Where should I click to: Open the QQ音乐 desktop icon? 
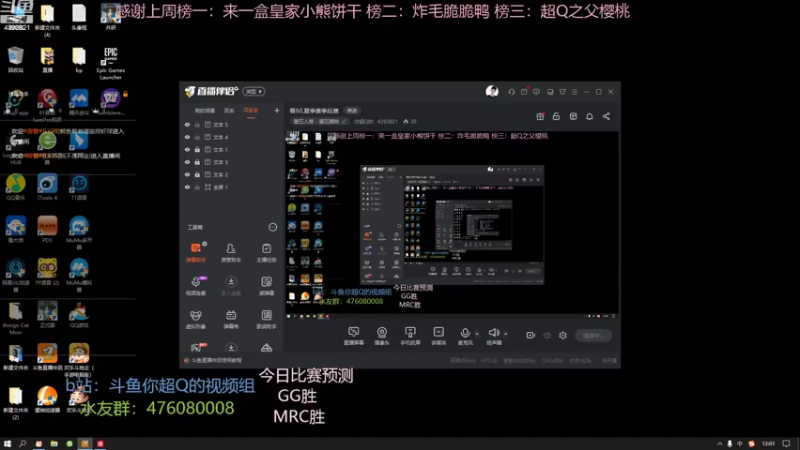pyautogui.click(x=16, y=187)
